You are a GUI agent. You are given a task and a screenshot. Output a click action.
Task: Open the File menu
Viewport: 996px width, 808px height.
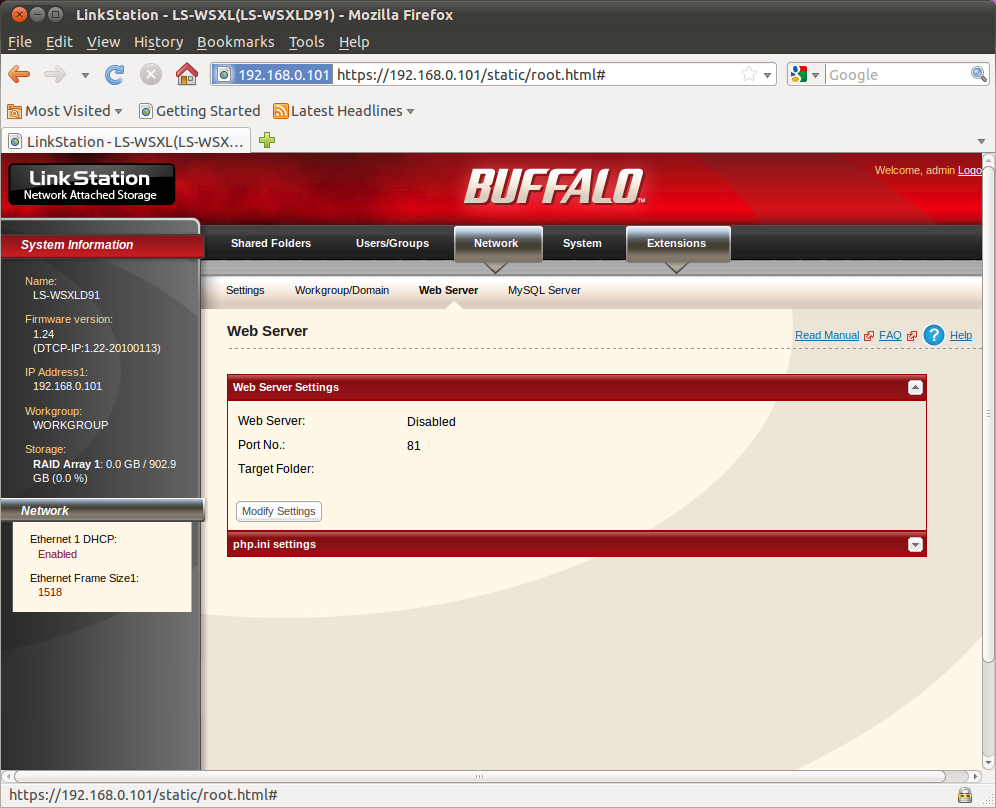(x=20, y=42)
